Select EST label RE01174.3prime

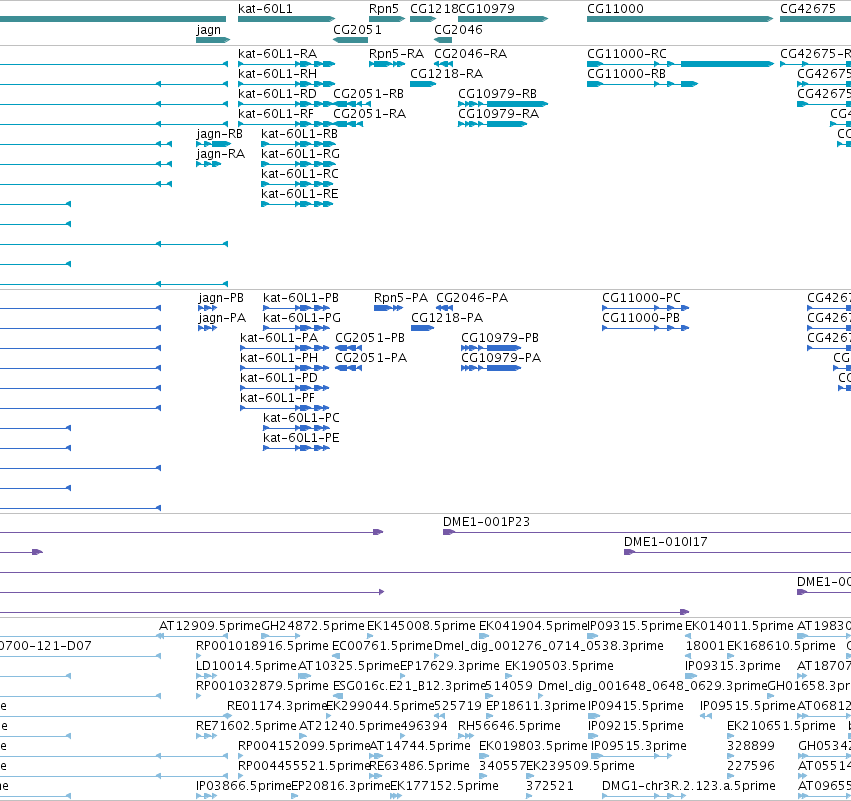tap(277, 707)
